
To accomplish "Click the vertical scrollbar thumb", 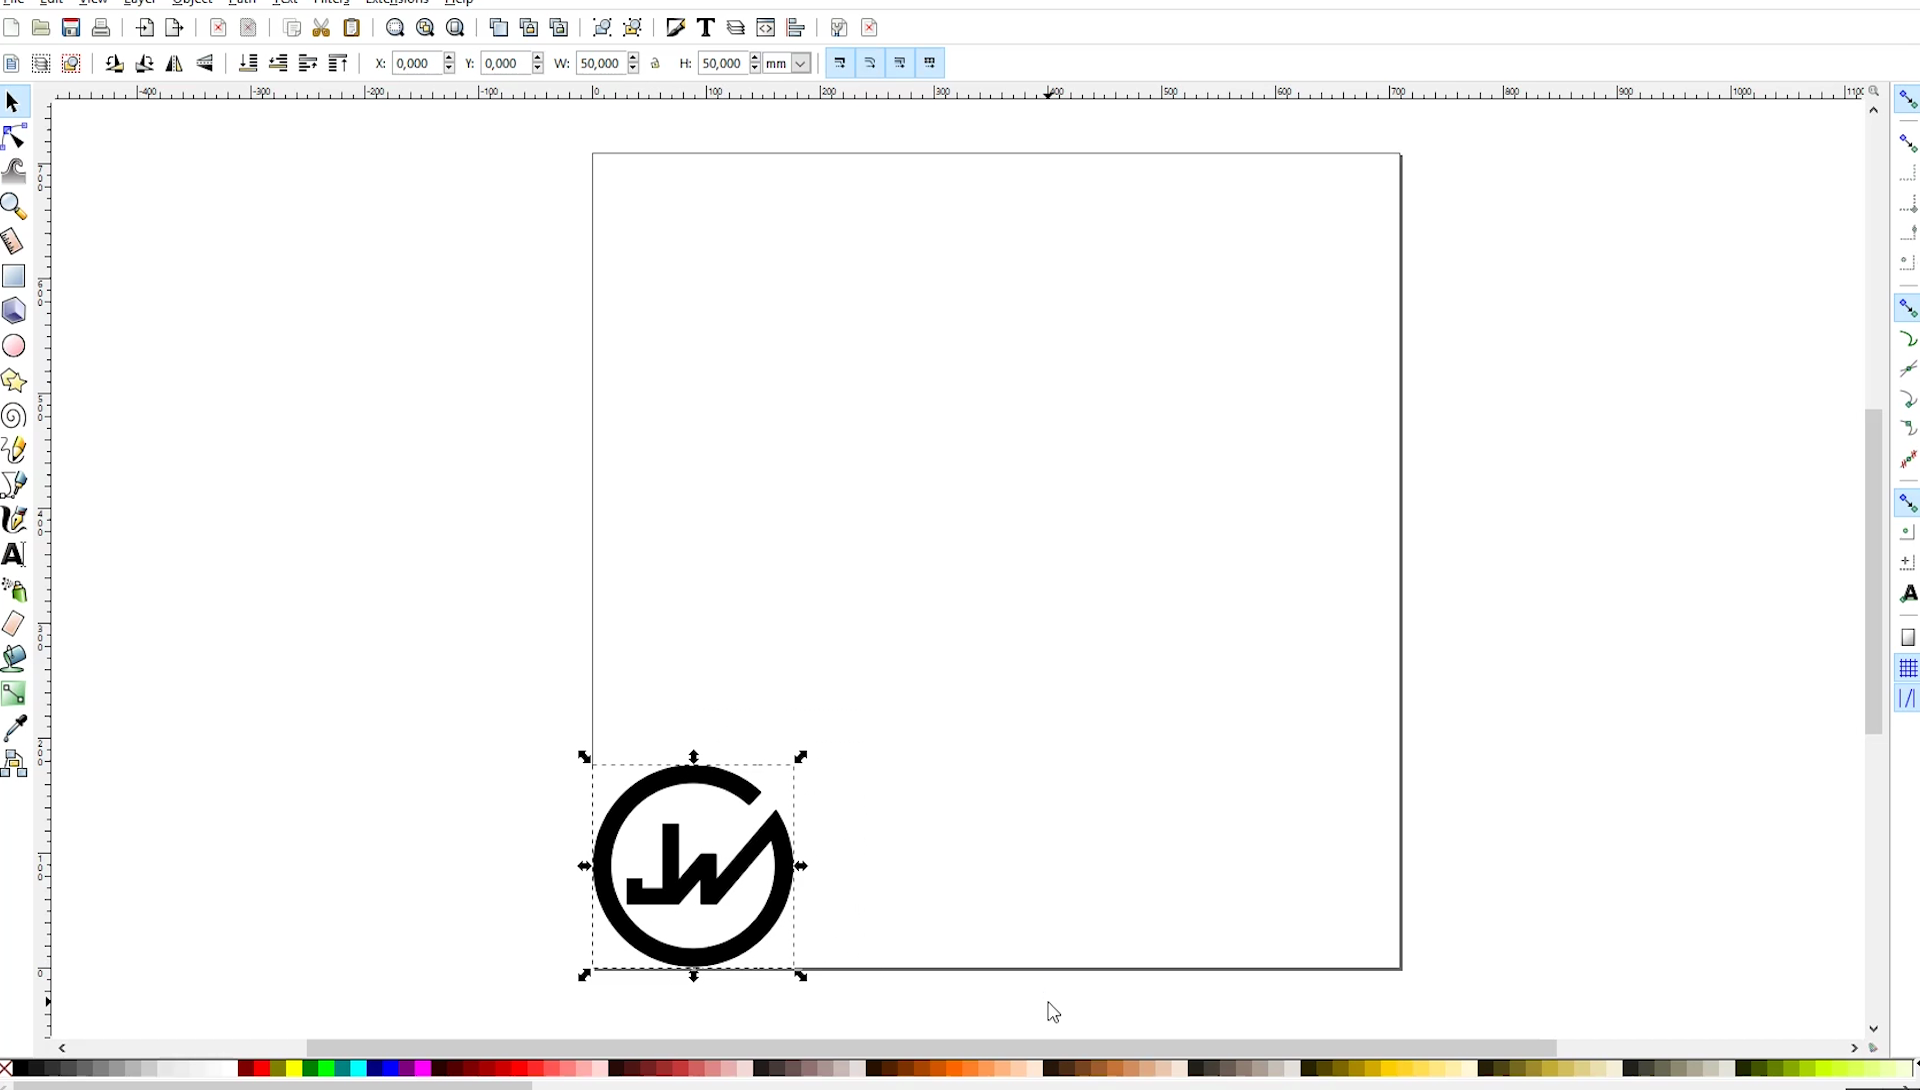I will [x=1874, y=572].
